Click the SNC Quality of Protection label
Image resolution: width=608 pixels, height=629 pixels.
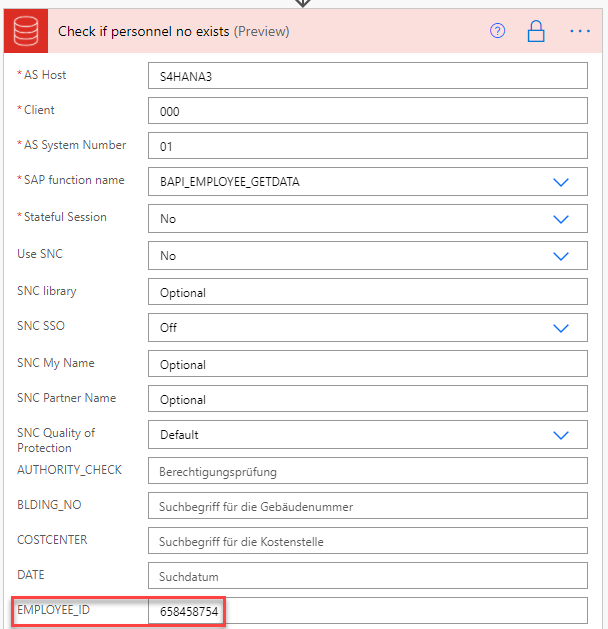[56, 440]
